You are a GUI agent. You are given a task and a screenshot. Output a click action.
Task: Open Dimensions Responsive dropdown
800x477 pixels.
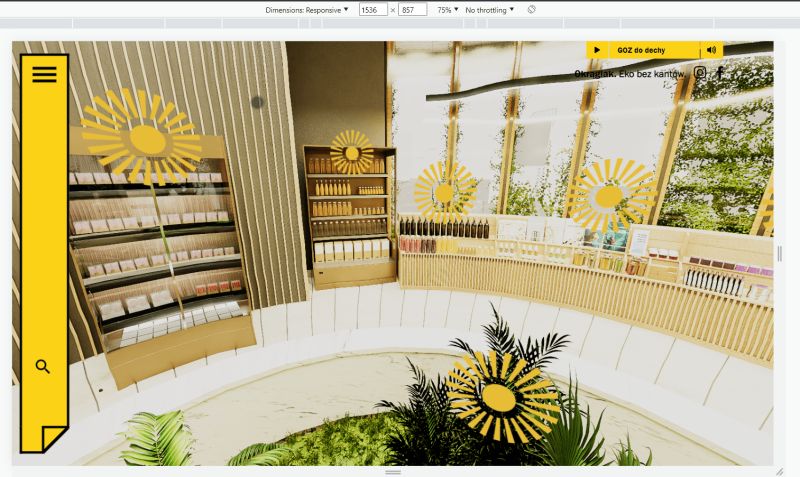(x=307, y=10)
